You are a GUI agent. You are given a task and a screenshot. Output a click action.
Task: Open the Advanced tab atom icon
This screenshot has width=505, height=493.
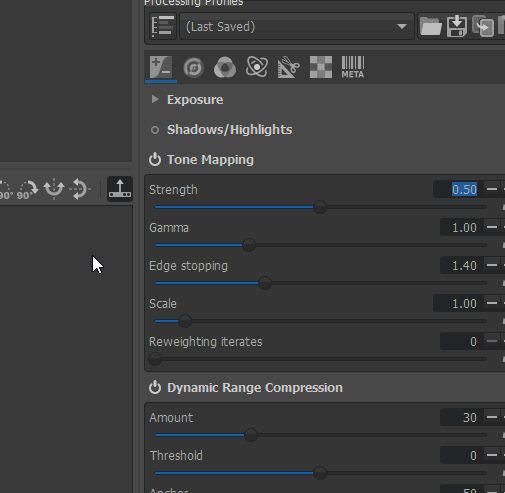pos(257,67)
